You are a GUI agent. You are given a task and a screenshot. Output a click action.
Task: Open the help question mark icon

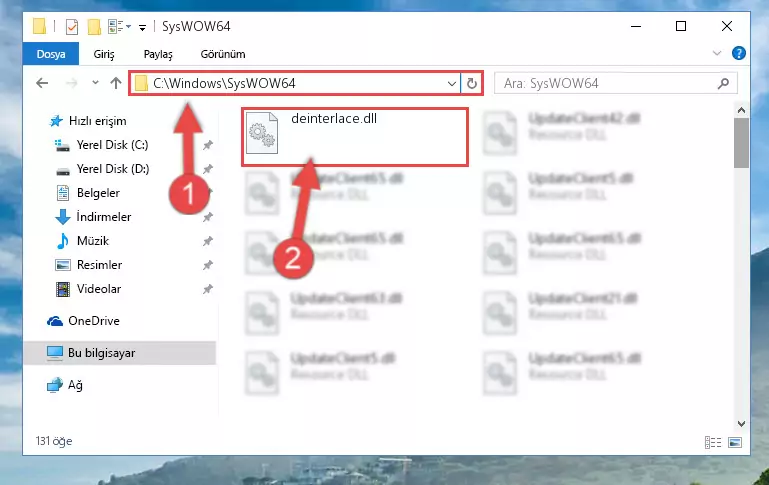tap(739, 53)
